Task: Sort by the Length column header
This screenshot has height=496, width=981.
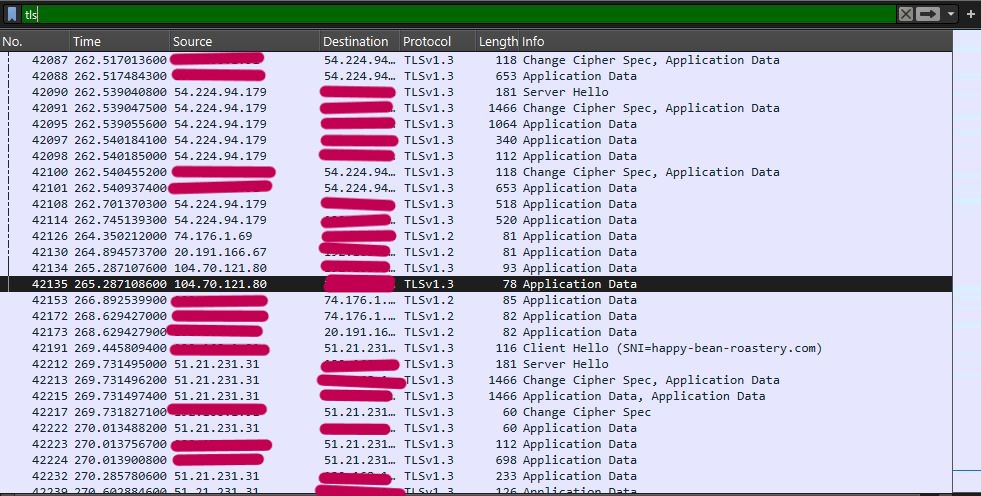Action: click(x=497, y=41)
